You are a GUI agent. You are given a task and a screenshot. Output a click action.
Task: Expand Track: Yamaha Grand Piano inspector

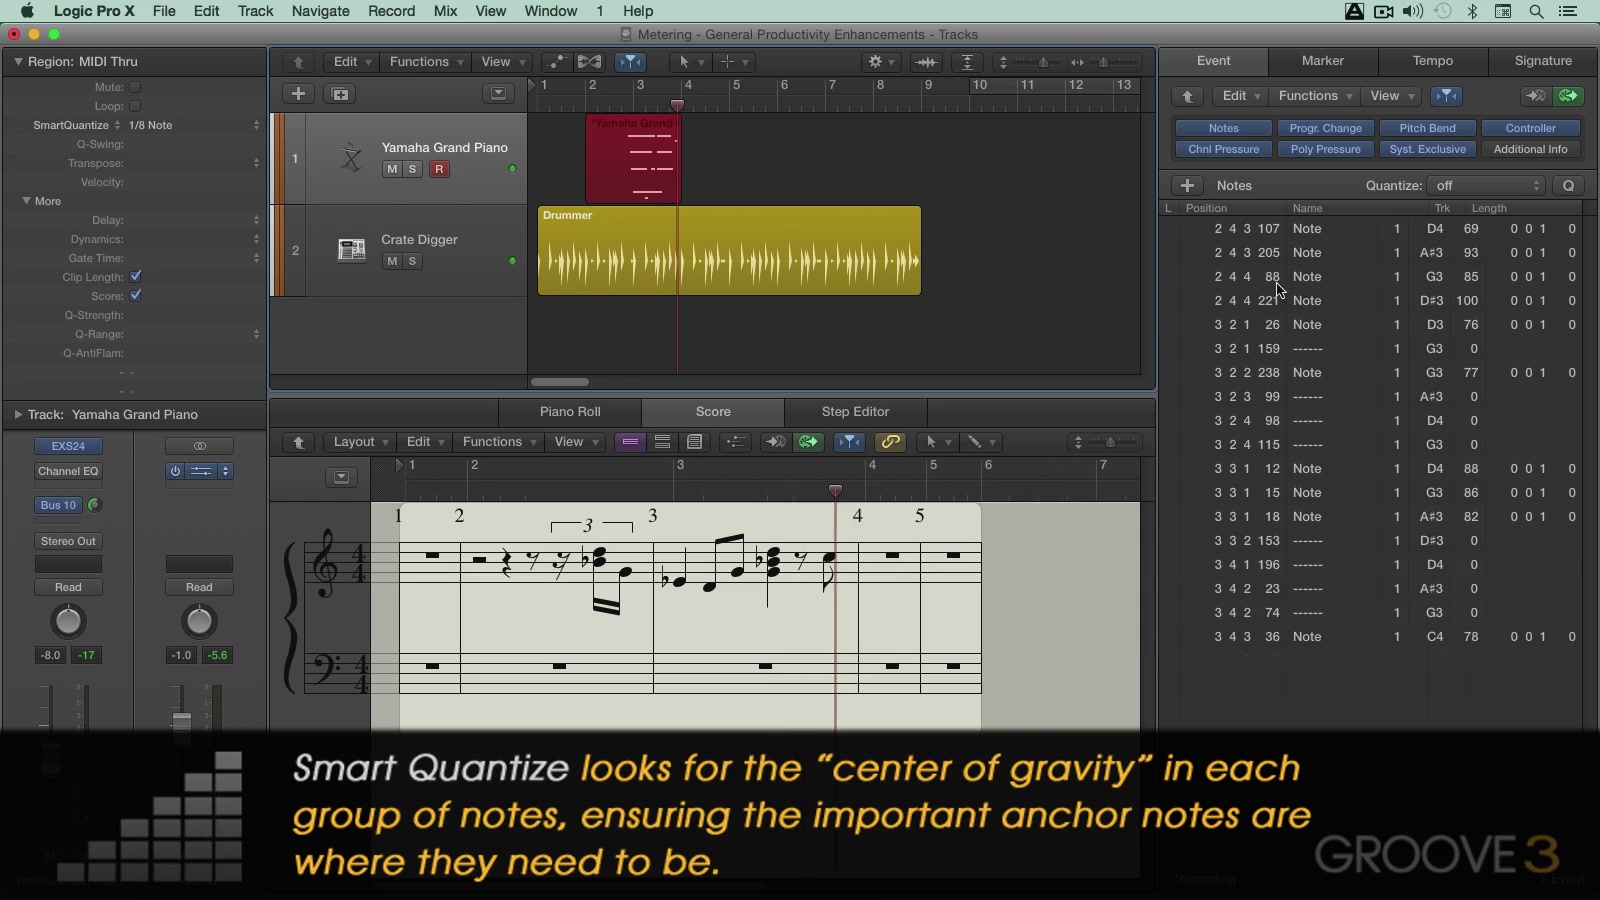coord(18,415)
